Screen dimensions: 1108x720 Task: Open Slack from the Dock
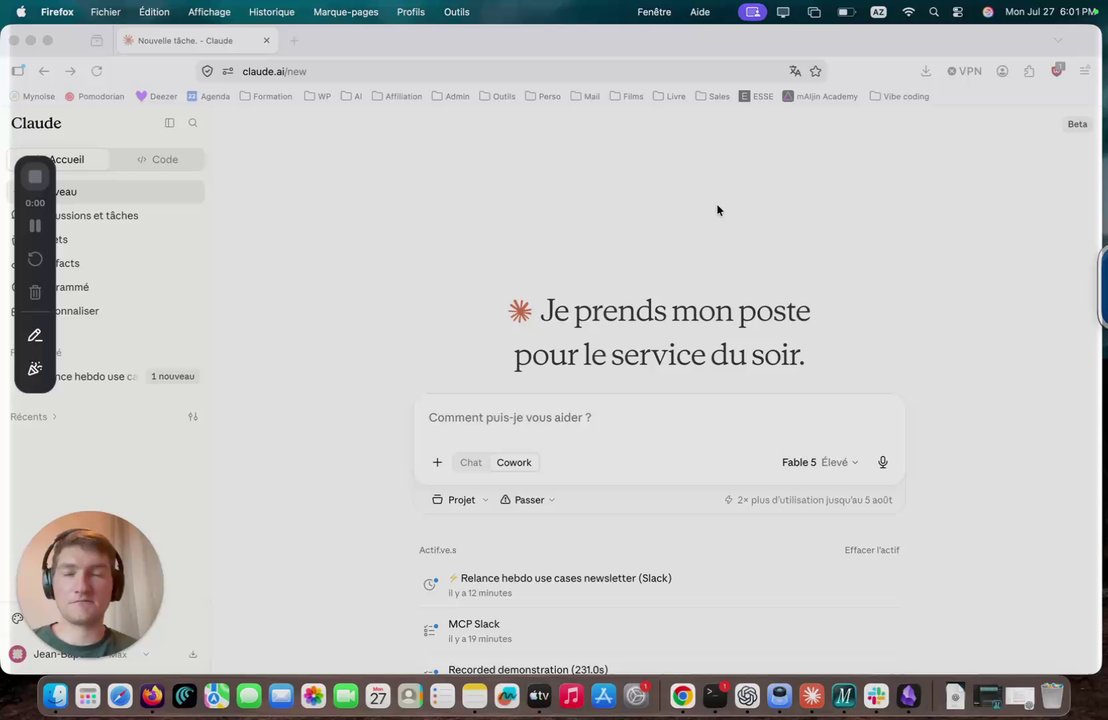[876, 697]
